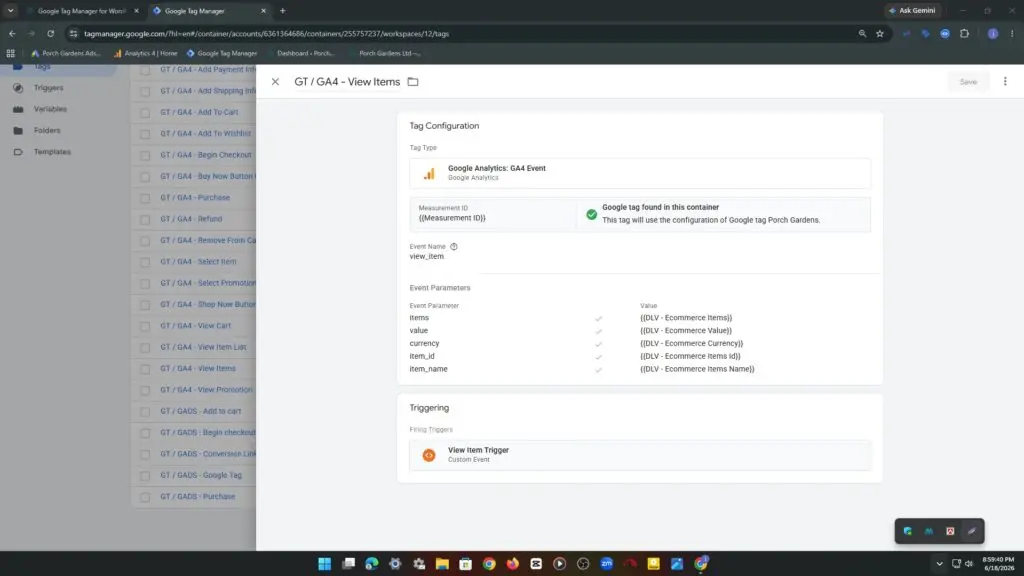Click the Variables briefcase sidebar icon
1024x576 pixels.
[x=18, y=109]
